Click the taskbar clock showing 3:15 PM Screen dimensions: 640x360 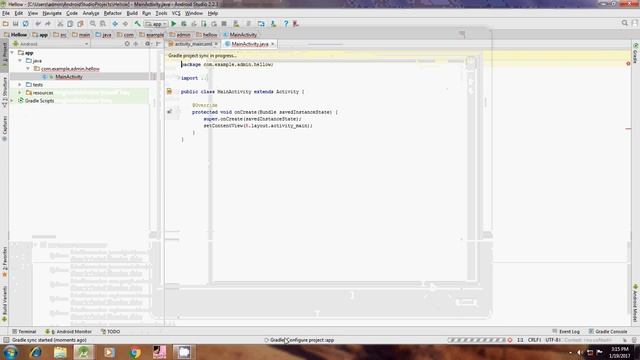coord(619,352)
